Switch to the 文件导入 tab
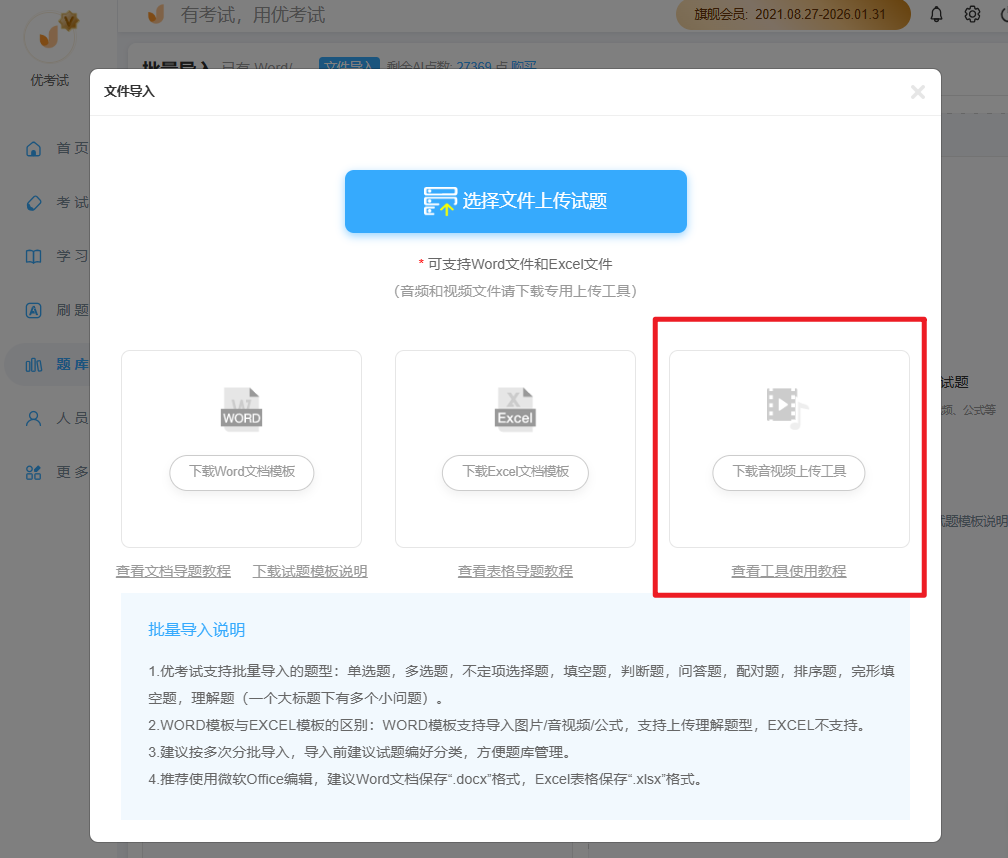This screenshot has height=858, width=1008. (x=349, y=63)
